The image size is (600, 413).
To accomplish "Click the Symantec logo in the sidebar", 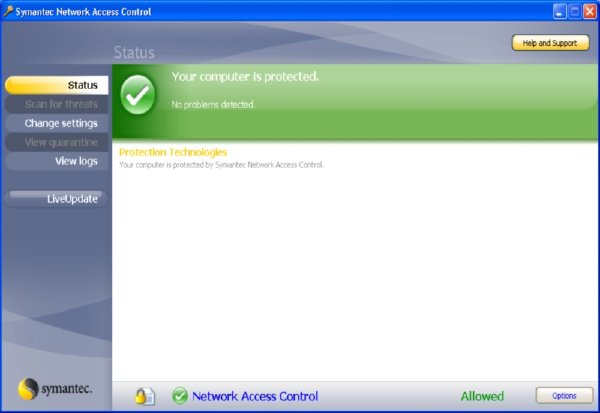I will pos(55,389).
